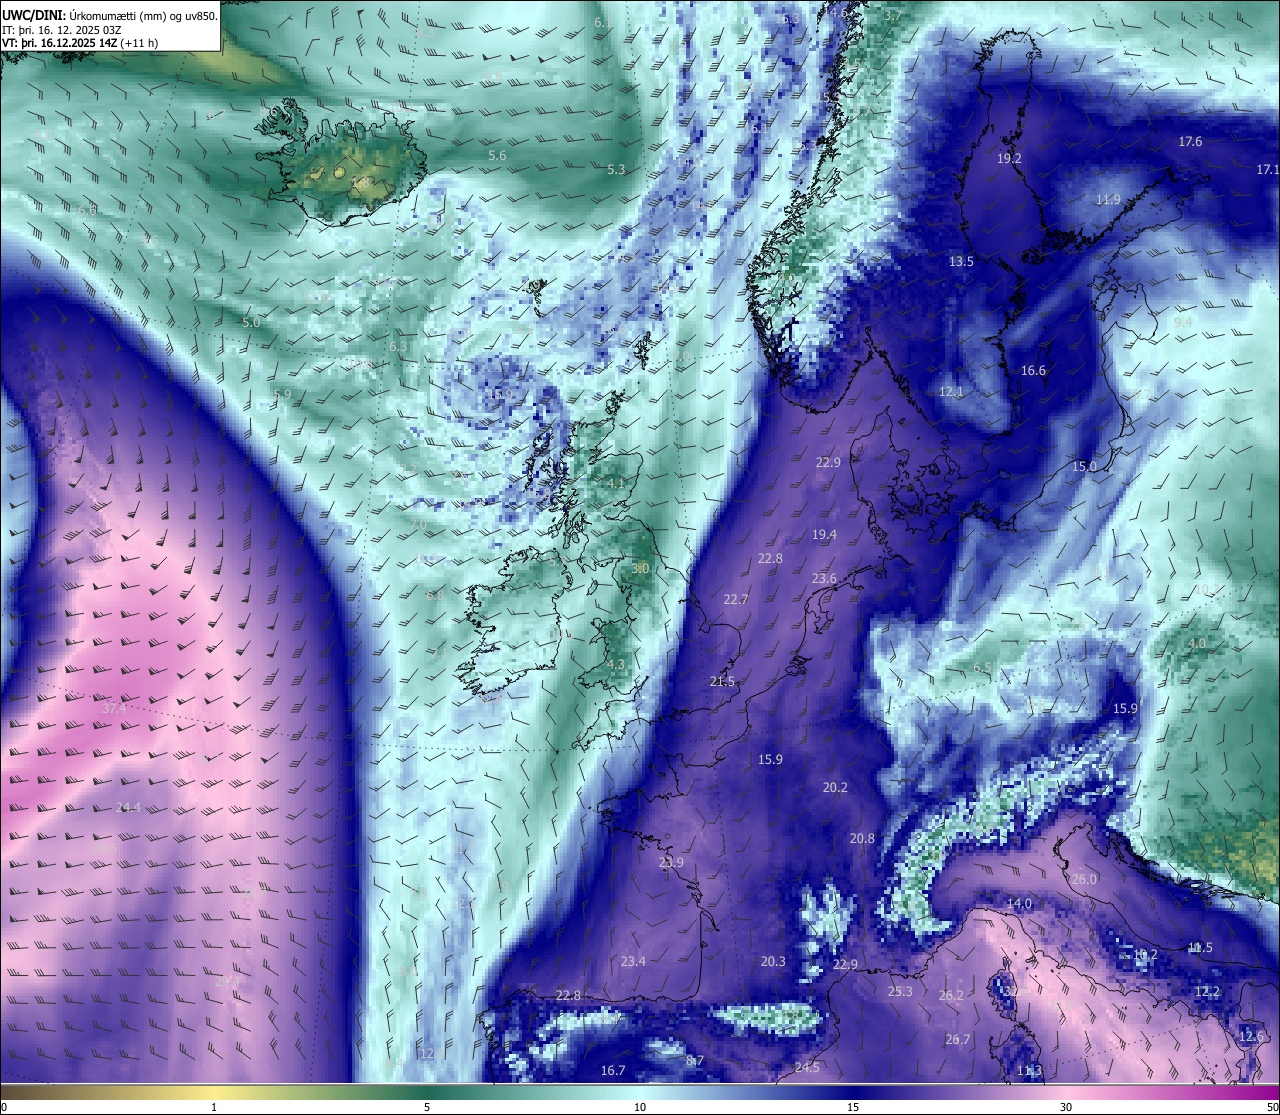
Task: Click the map value '16.3'
Action: pos(787,18)
